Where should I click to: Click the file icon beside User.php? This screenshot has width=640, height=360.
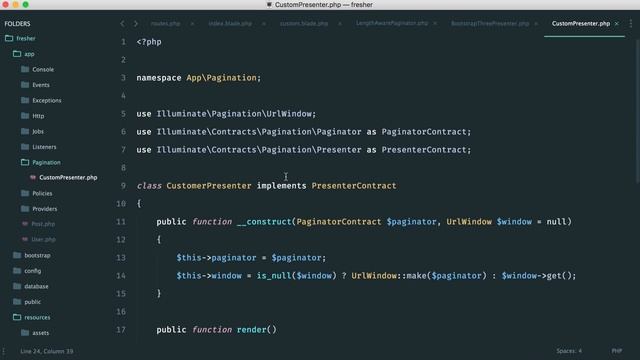click(x=25, y=239)
